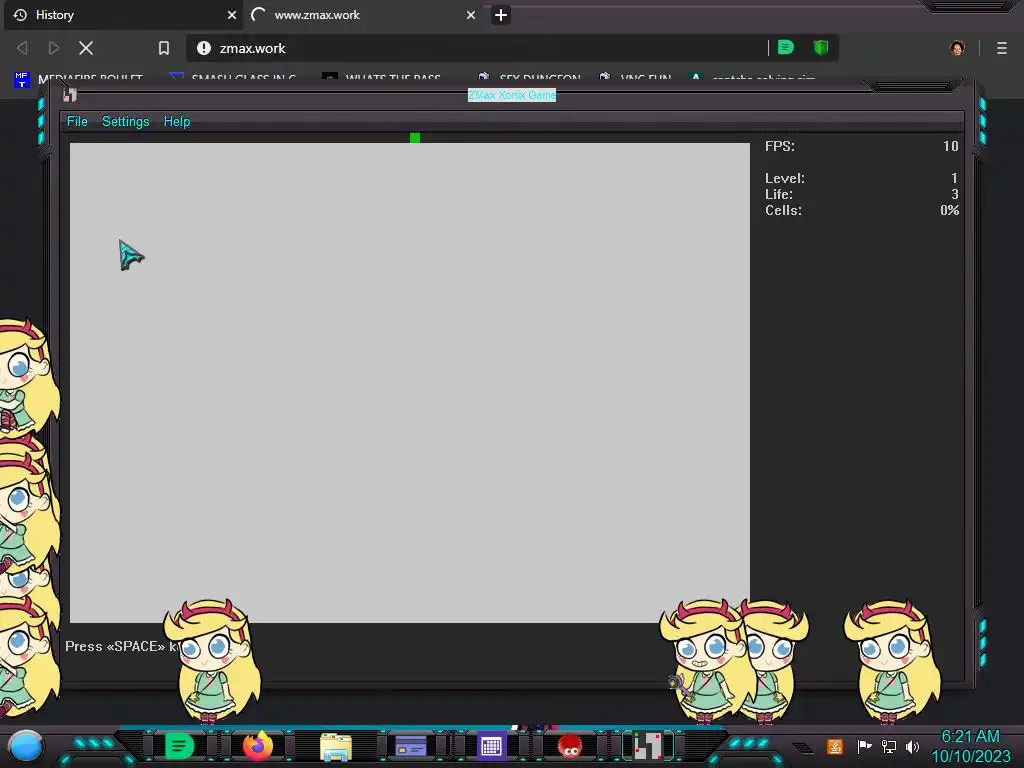This screenshot has width=1024, height=768.
Task: Close the www.zmax.work tab
Action: [x=471, y=15]
